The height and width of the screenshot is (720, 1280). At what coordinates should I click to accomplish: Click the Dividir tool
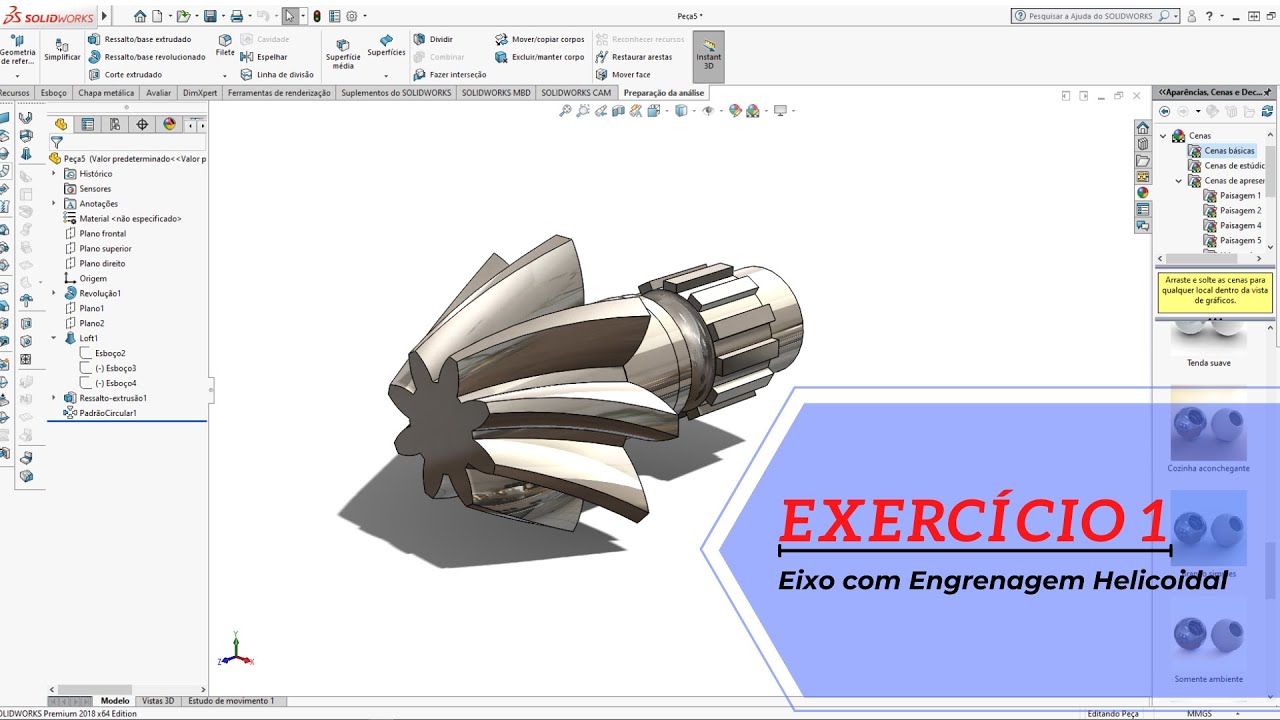click(433, 39)
